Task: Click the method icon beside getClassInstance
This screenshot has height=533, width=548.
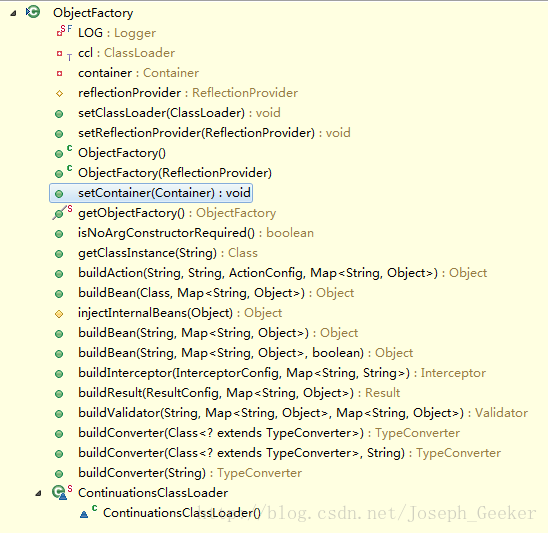Action: [x=59, y=254]
